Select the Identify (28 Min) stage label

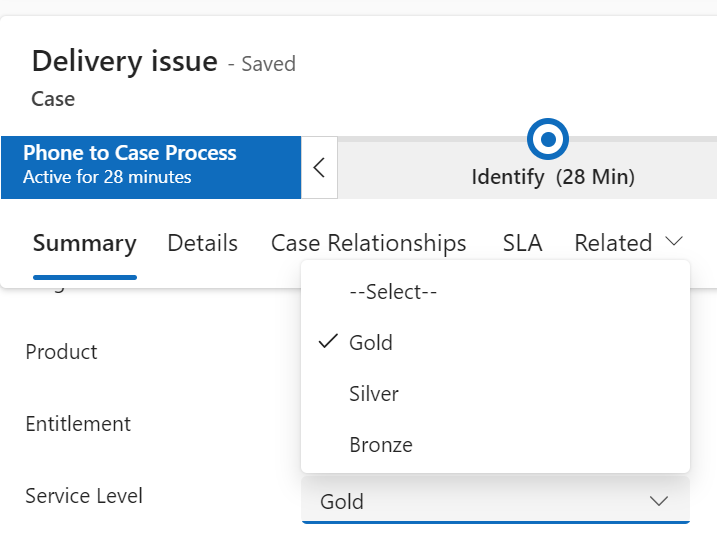click(553, 178)
